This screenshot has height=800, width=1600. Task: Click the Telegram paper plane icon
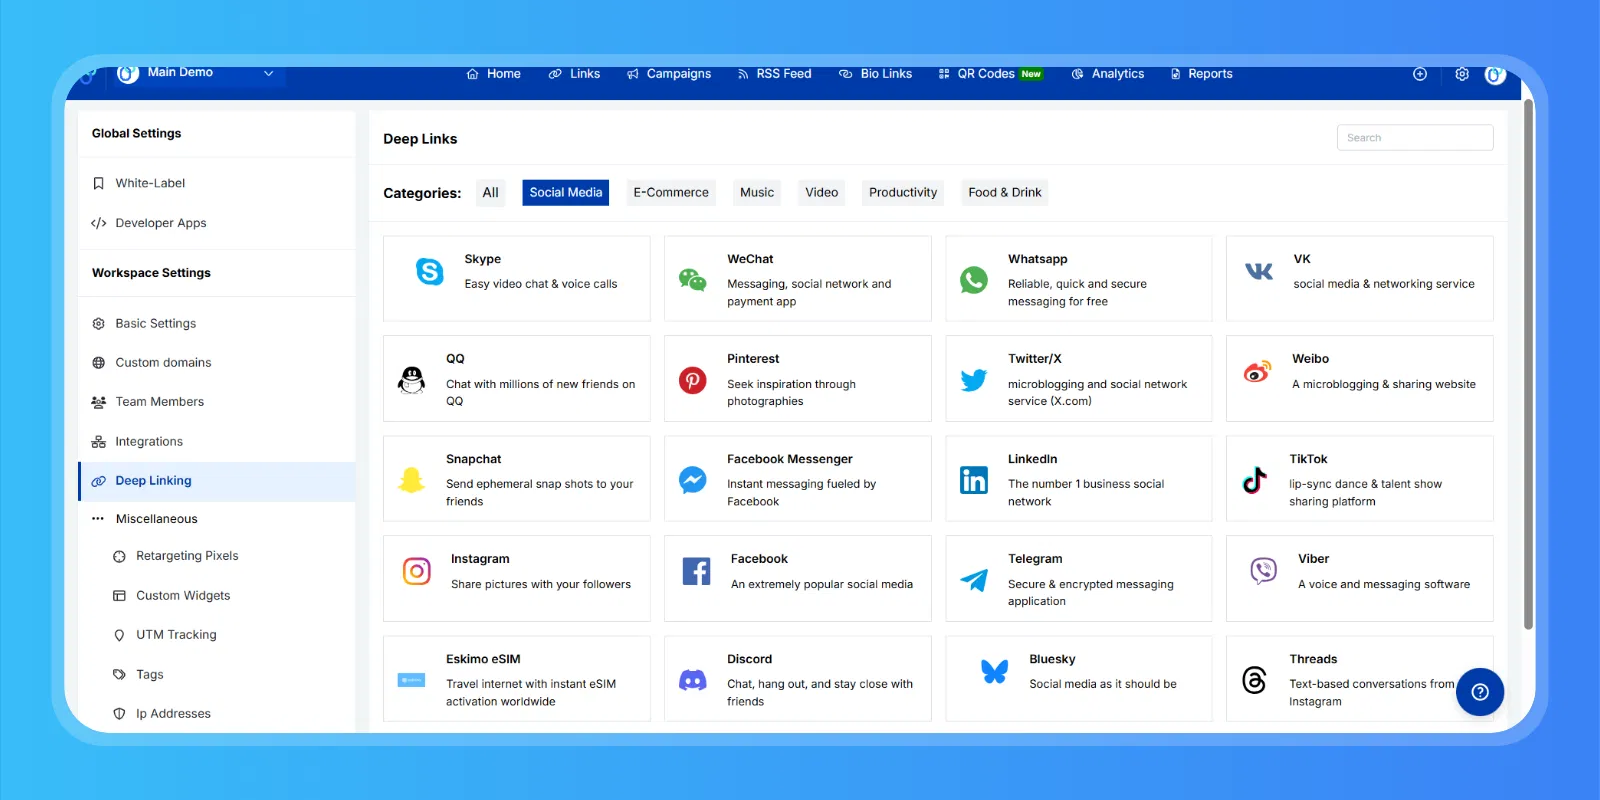pos(974,580)
